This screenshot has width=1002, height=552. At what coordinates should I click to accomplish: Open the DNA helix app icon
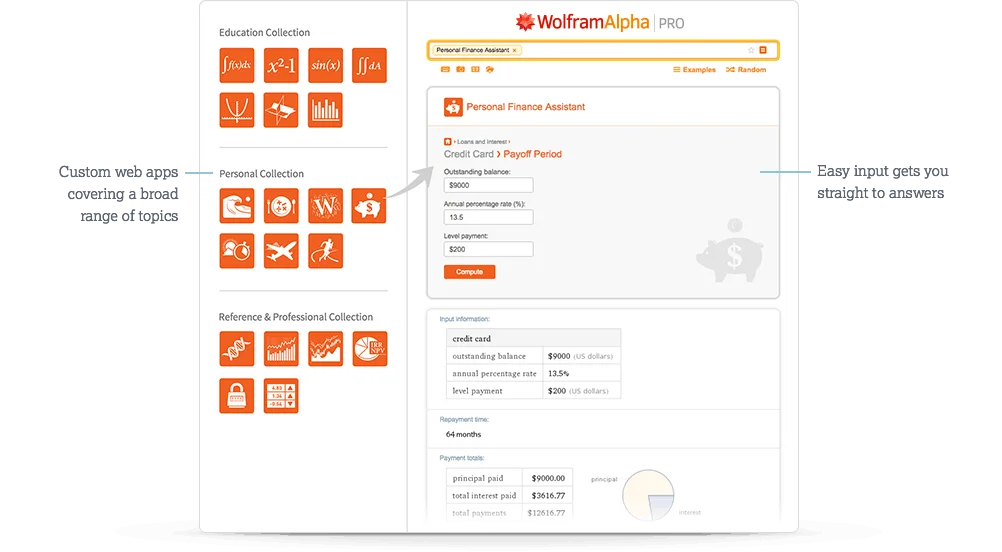point(236,349)
